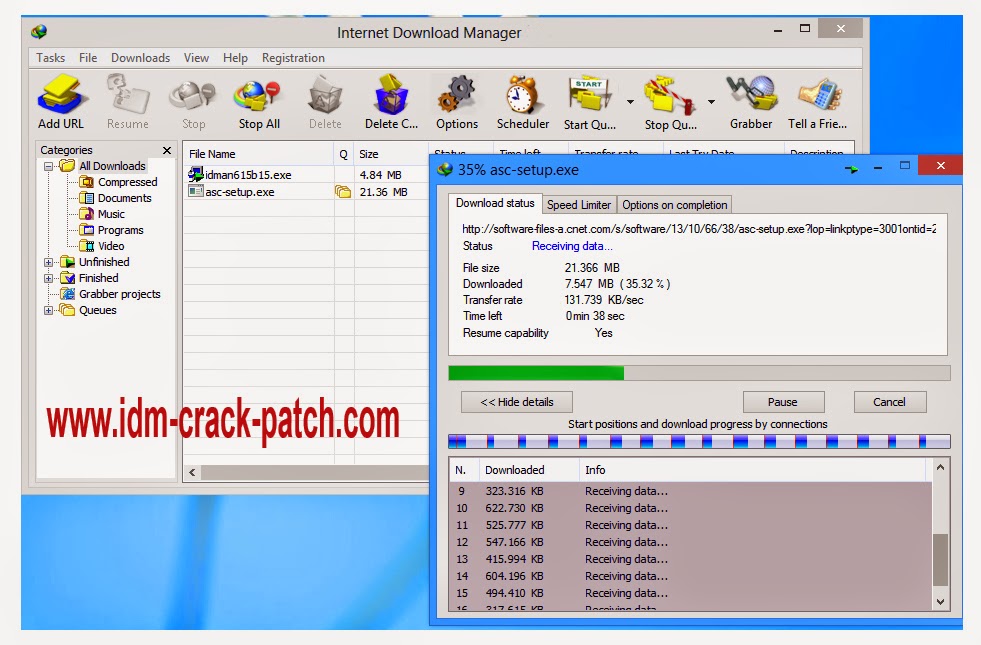The image size is (981, 645).
Task: Click the Tell a Friend icon
Action: pyautogui.click(x=818, y=102)
